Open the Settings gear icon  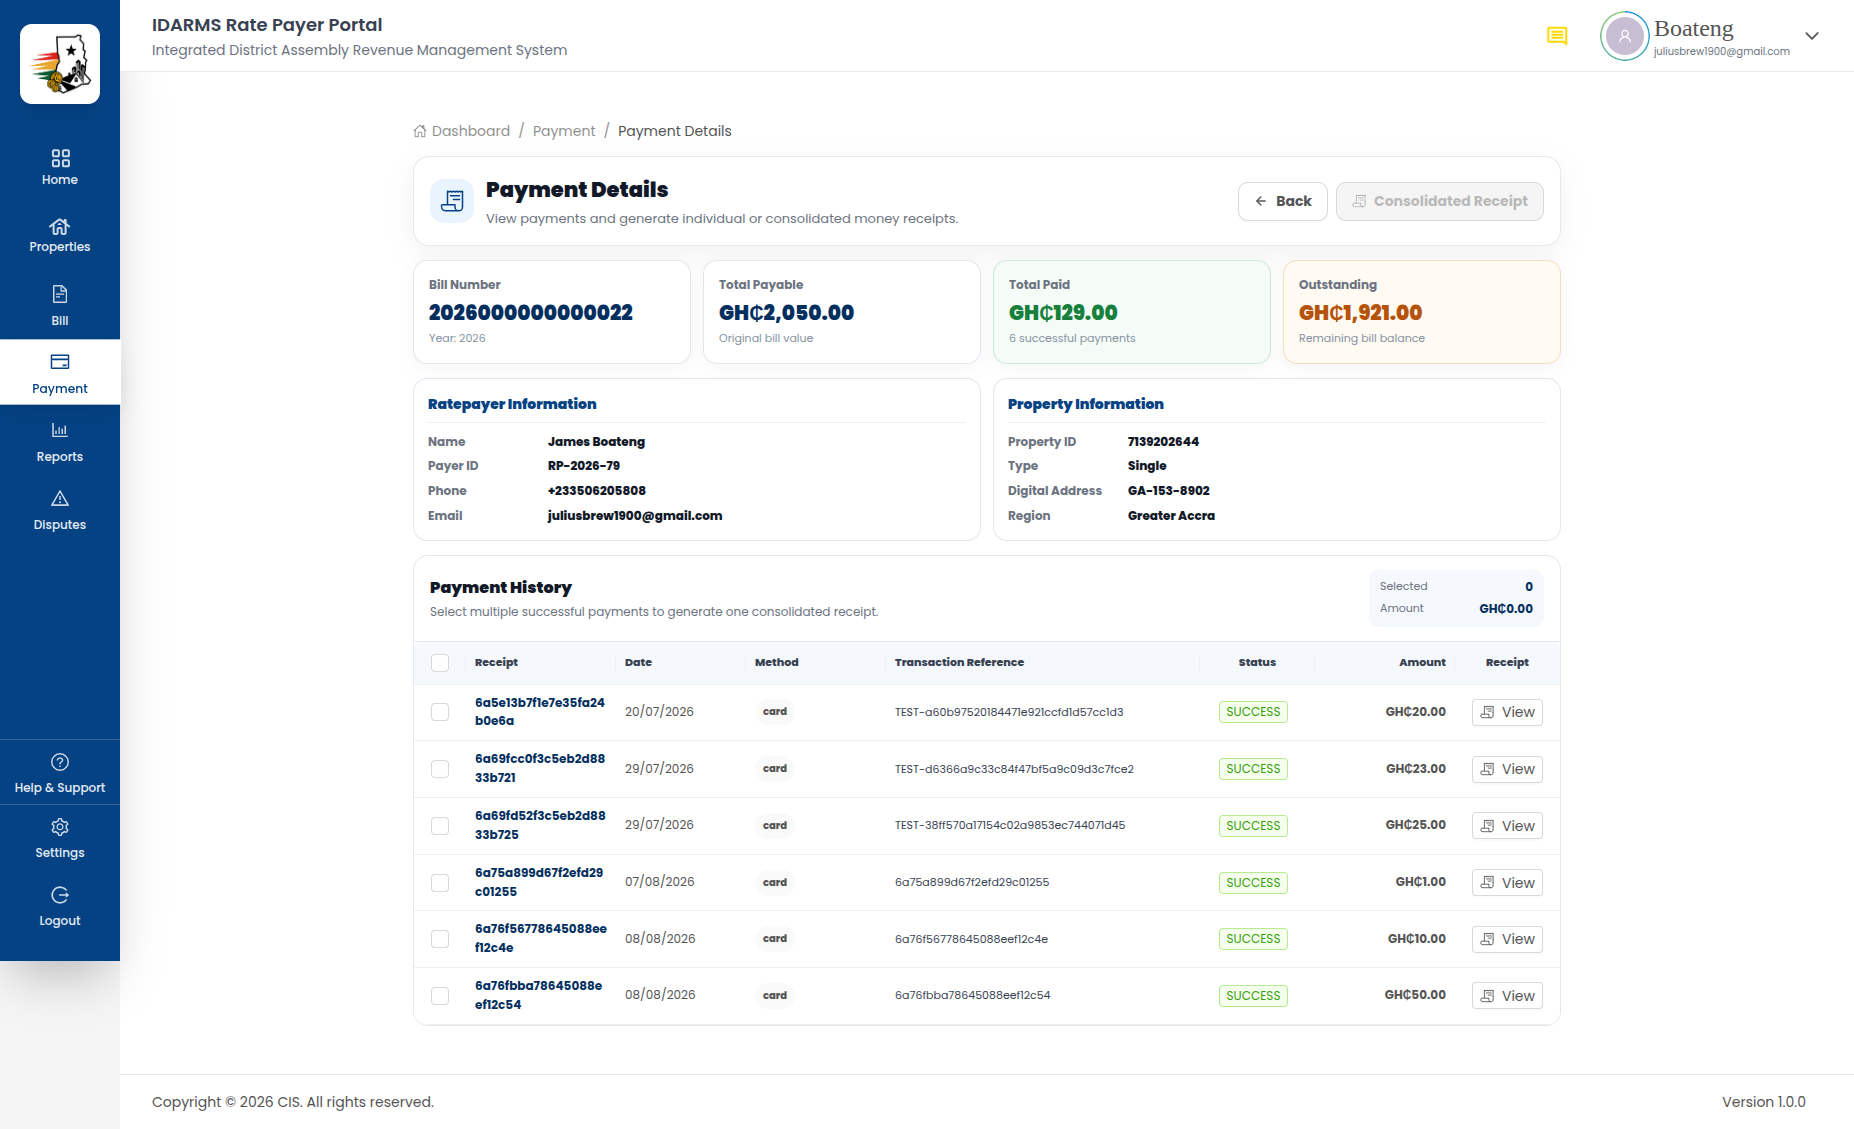pos(60,827)
